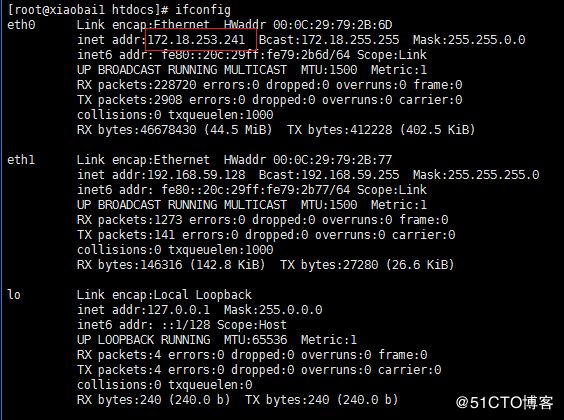
Task: Click the MTU:65536 value for loopback
Action: pos(256,339)
